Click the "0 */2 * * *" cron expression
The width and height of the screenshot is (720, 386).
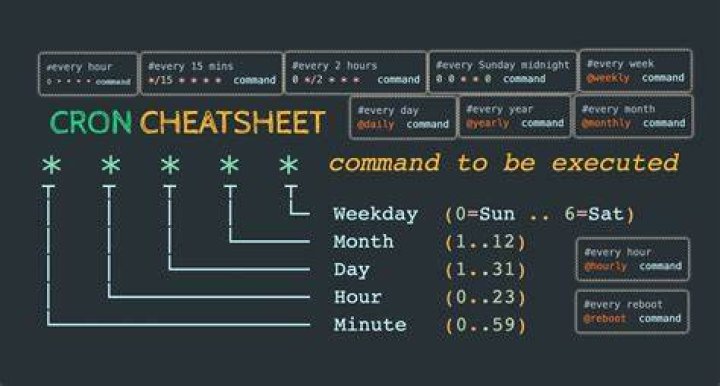[326, 79]
